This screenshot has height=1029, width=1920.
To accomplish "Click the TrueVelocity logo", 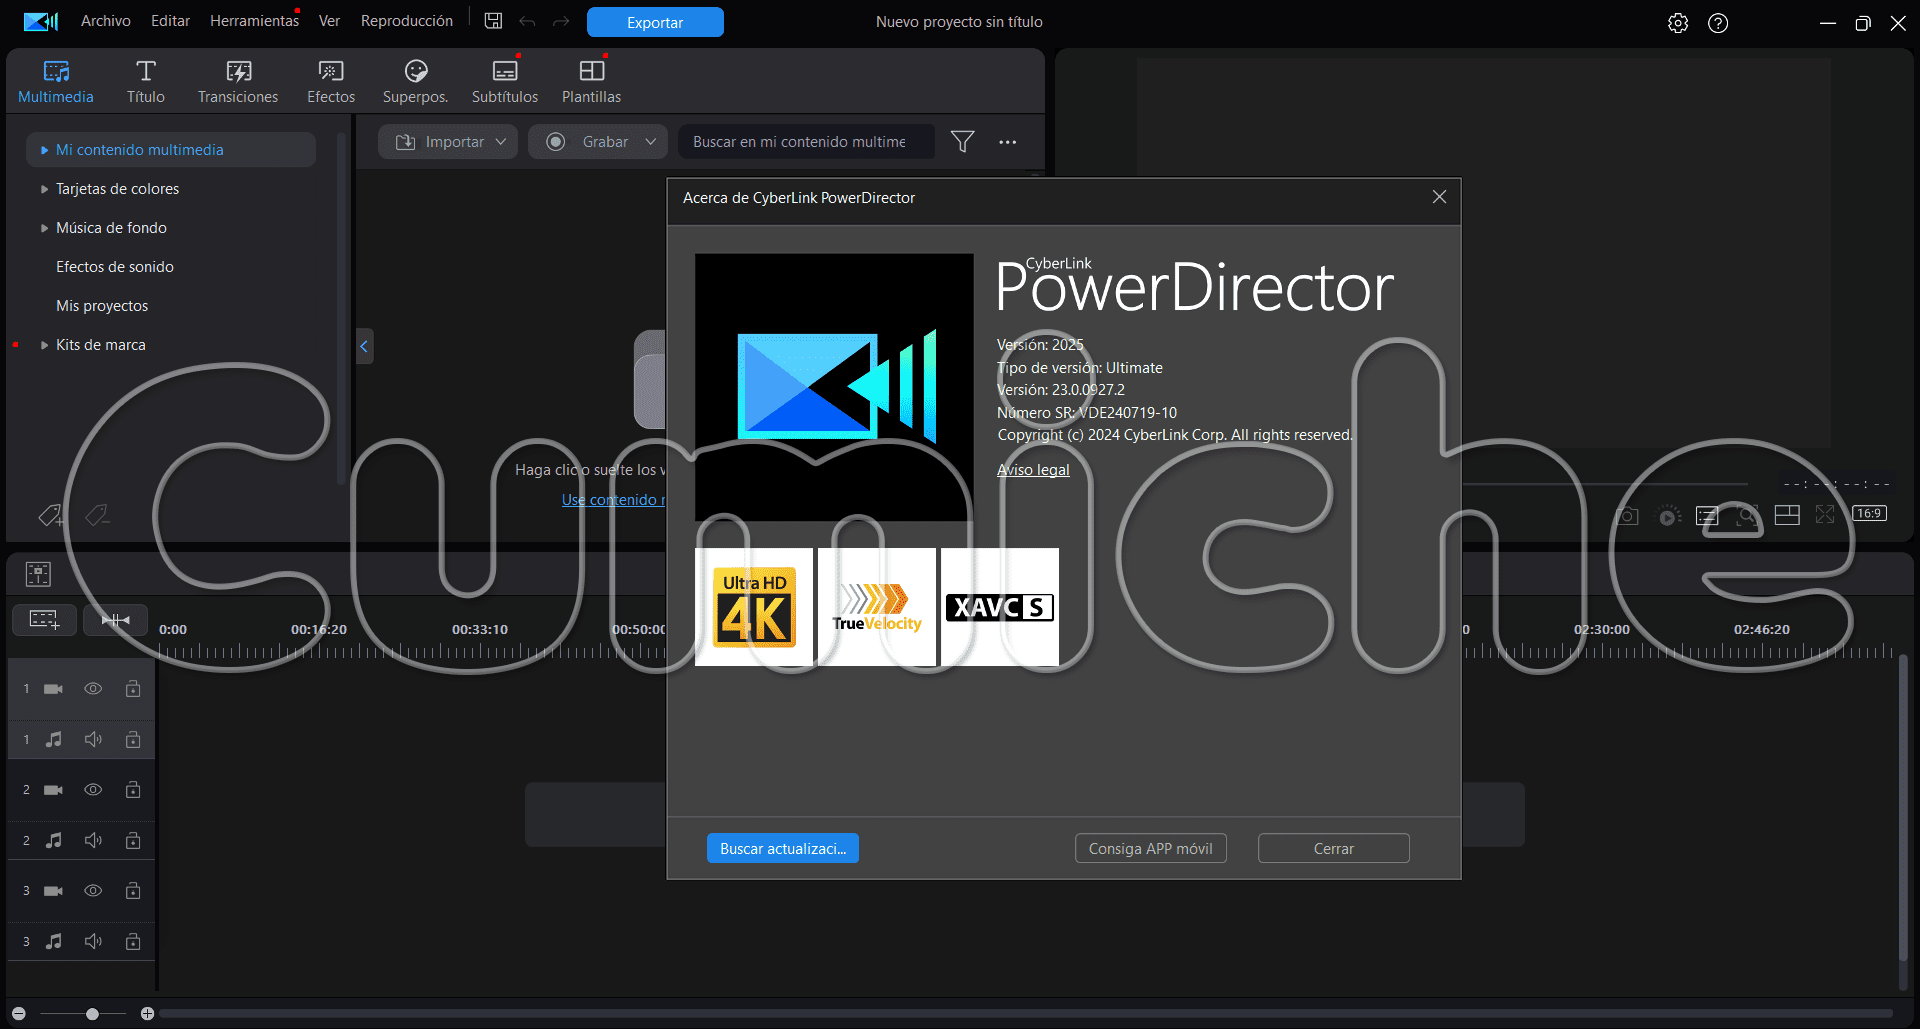I will (877, 607).
